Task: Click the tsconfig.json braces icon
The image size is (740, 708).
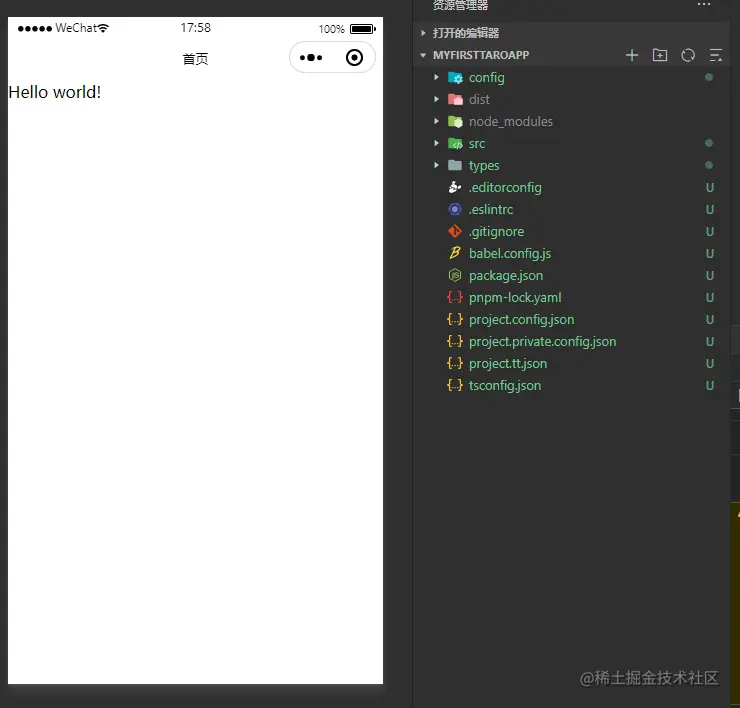Action: 455,385
